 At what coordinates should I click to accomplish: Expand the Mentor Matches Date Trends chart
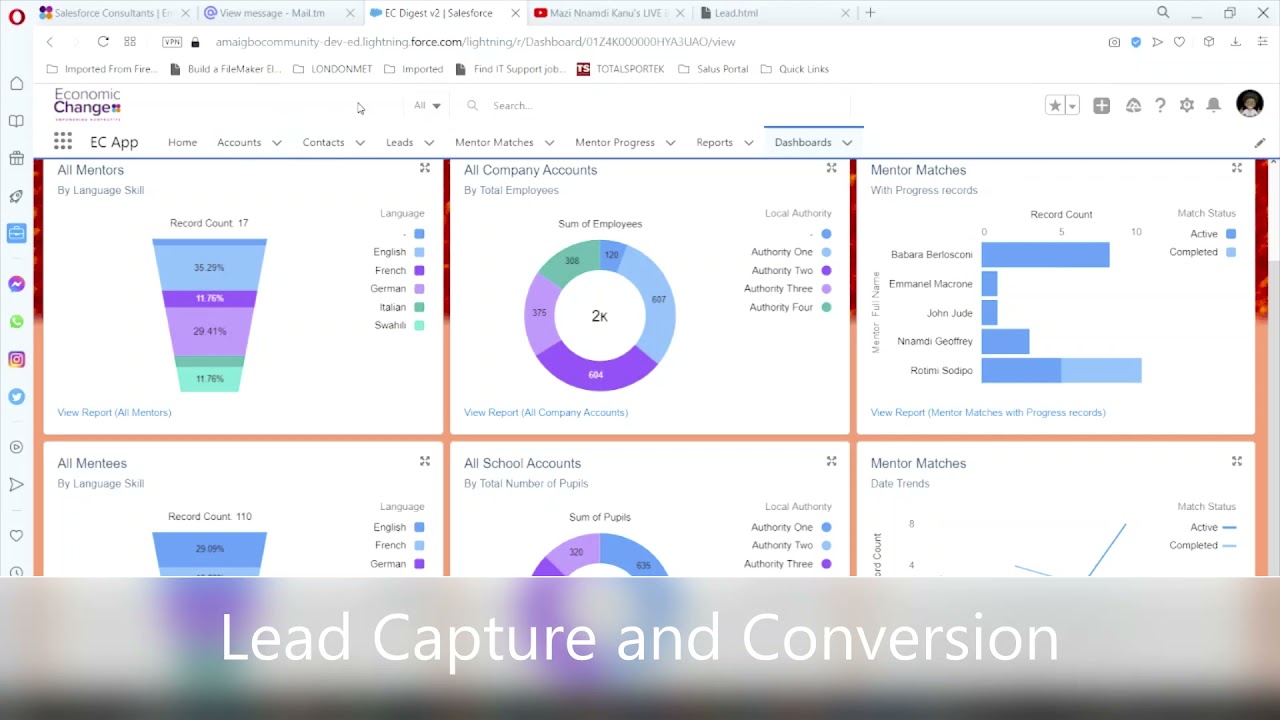1237,461
